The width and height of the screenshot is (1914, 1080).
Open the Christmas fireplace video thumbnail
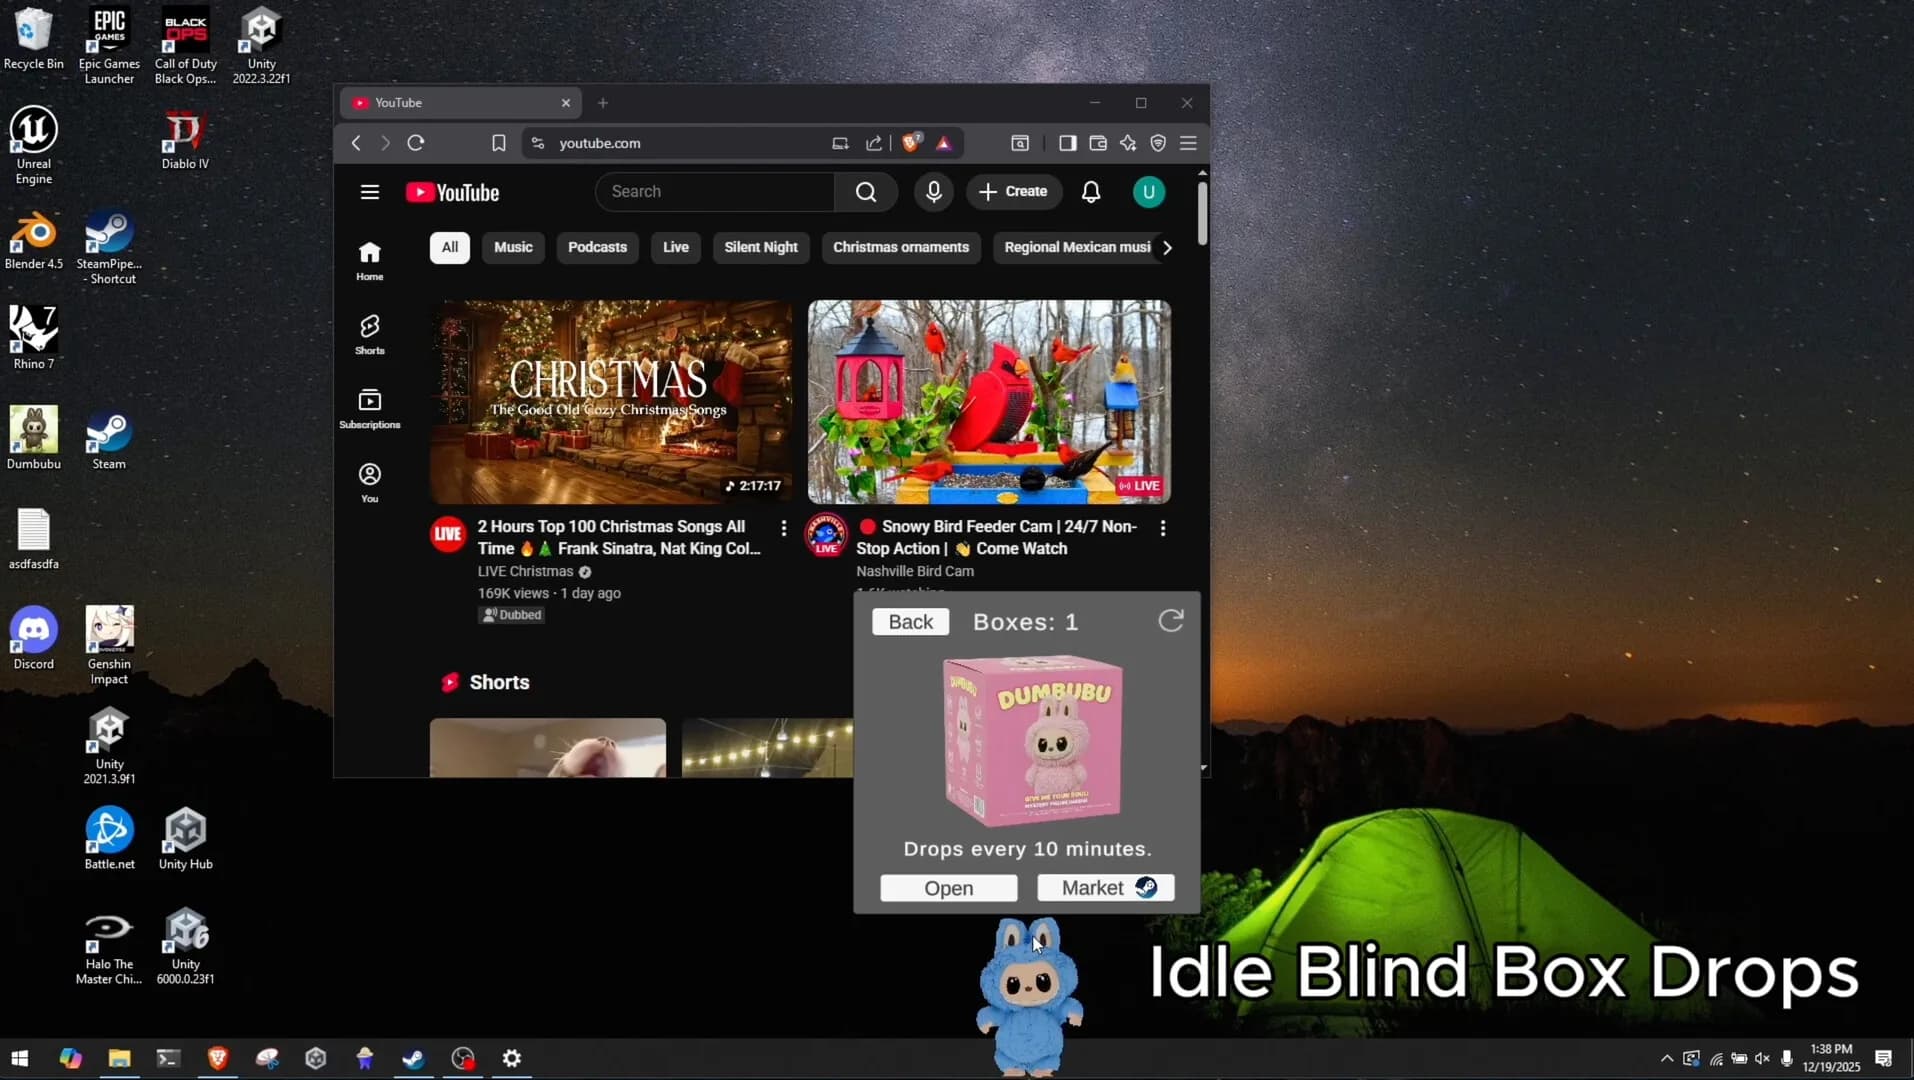click(611, 402)
